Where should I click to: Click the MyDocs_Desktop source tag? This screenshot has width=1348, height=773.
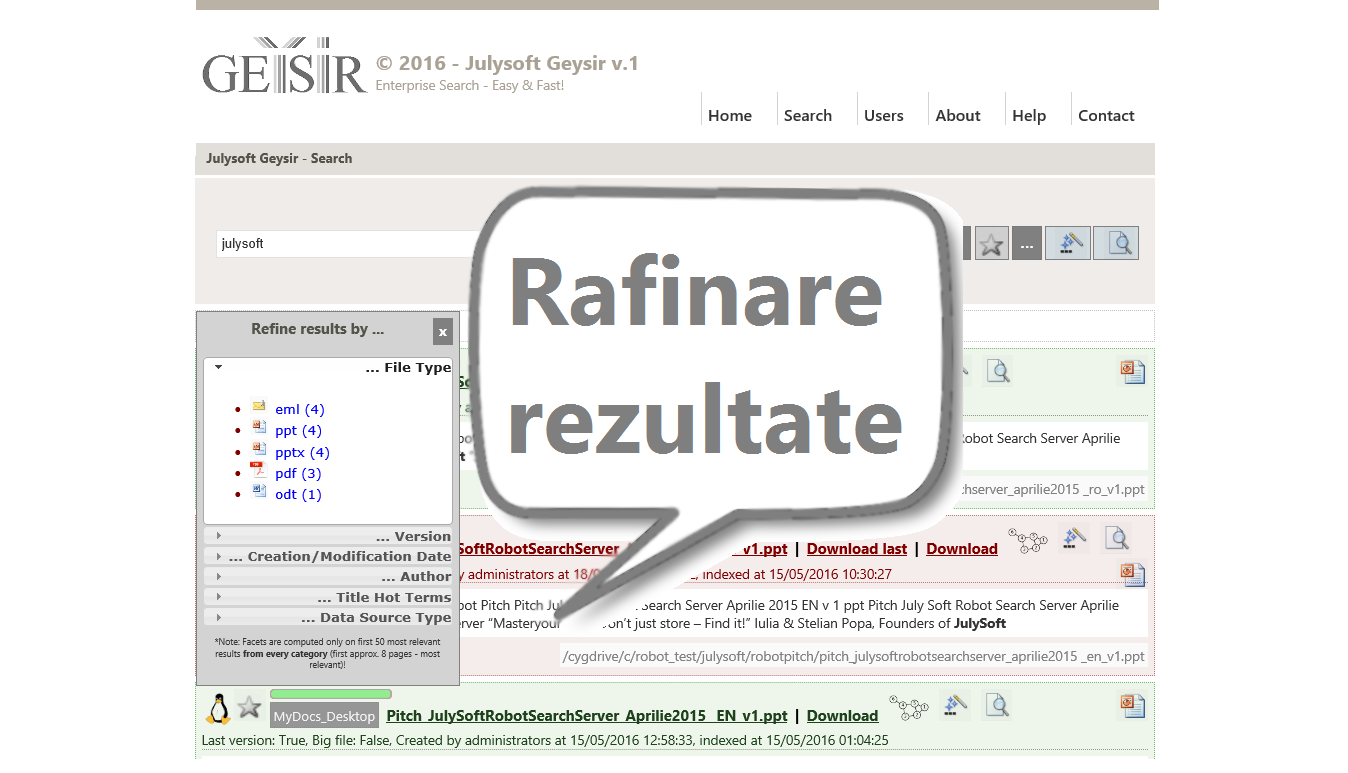pos(324,716)
